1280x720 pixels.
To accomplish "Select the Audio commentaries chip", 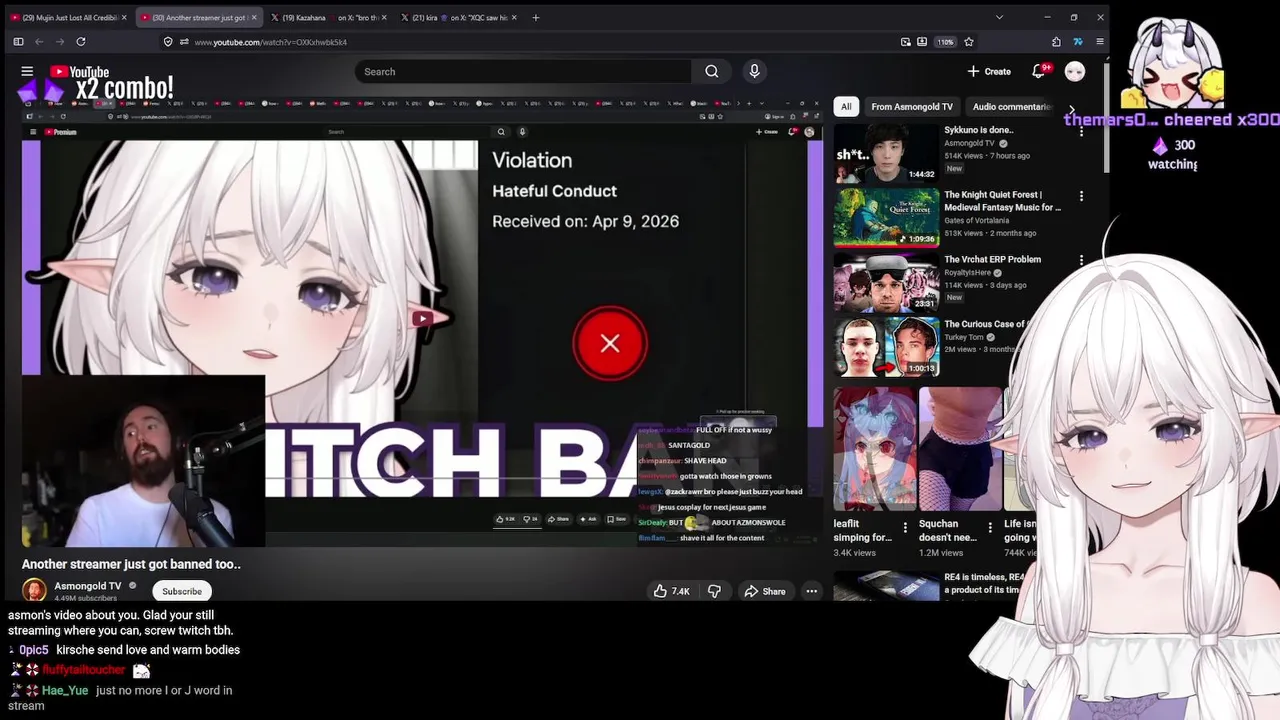I will click(x=1012, y=106).
